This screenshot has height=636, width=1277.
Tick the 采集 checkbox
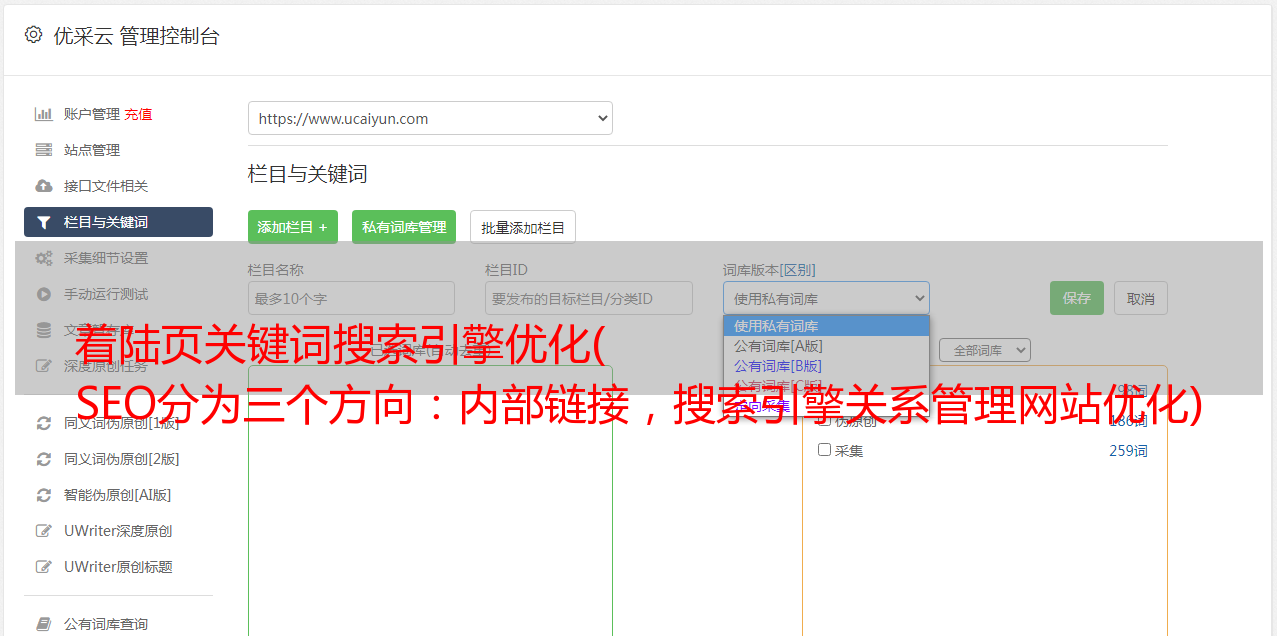tap(825, 450)
